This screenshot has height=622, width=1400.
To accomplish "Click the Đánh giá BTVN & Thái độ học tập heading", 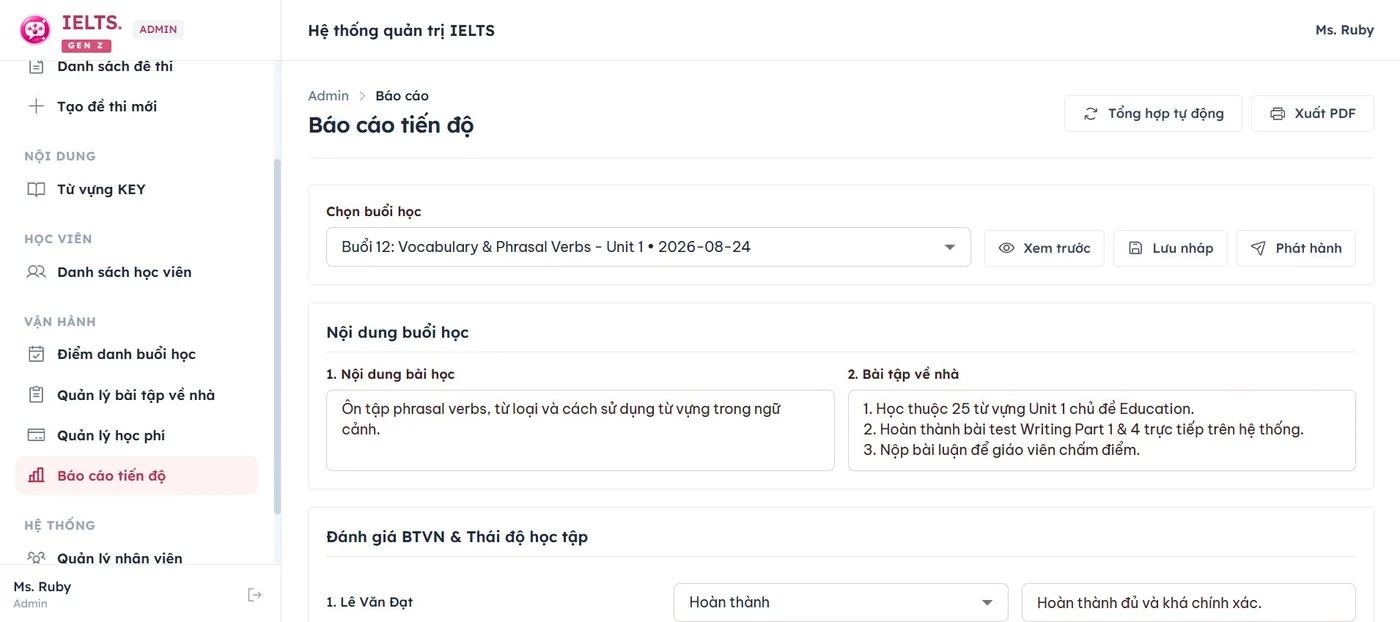I will (x=457, y=537).
